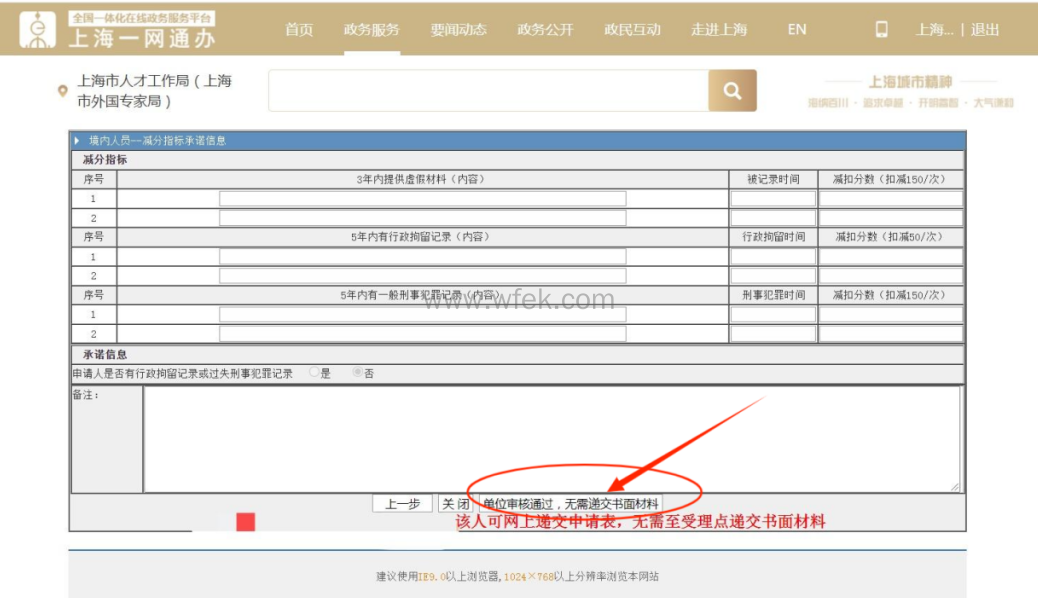Collapse the 填内人员 section triangle

pyautogui.click(x=77, y=141)
